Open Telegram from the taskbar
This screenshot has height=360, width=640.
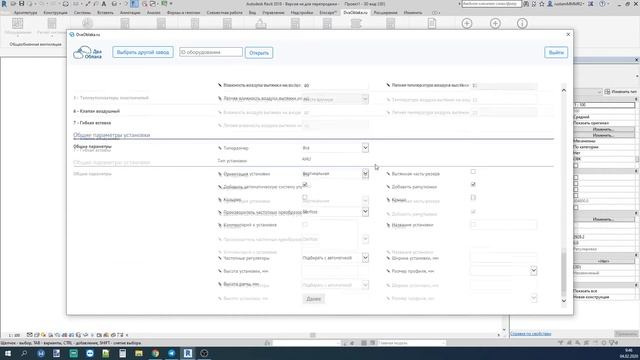(172, 353)
